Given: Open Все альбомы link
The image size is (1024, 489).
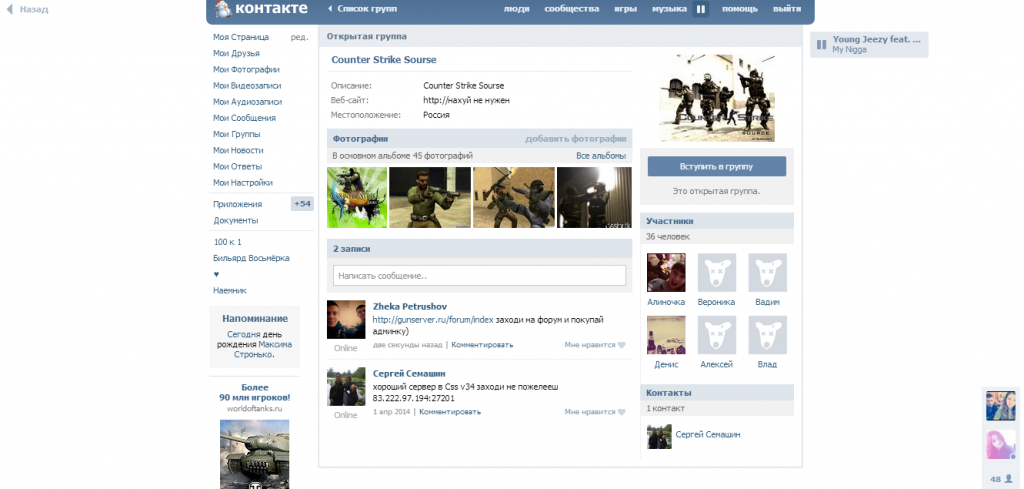Looking at the screenshot, I should tap(600, 156).
